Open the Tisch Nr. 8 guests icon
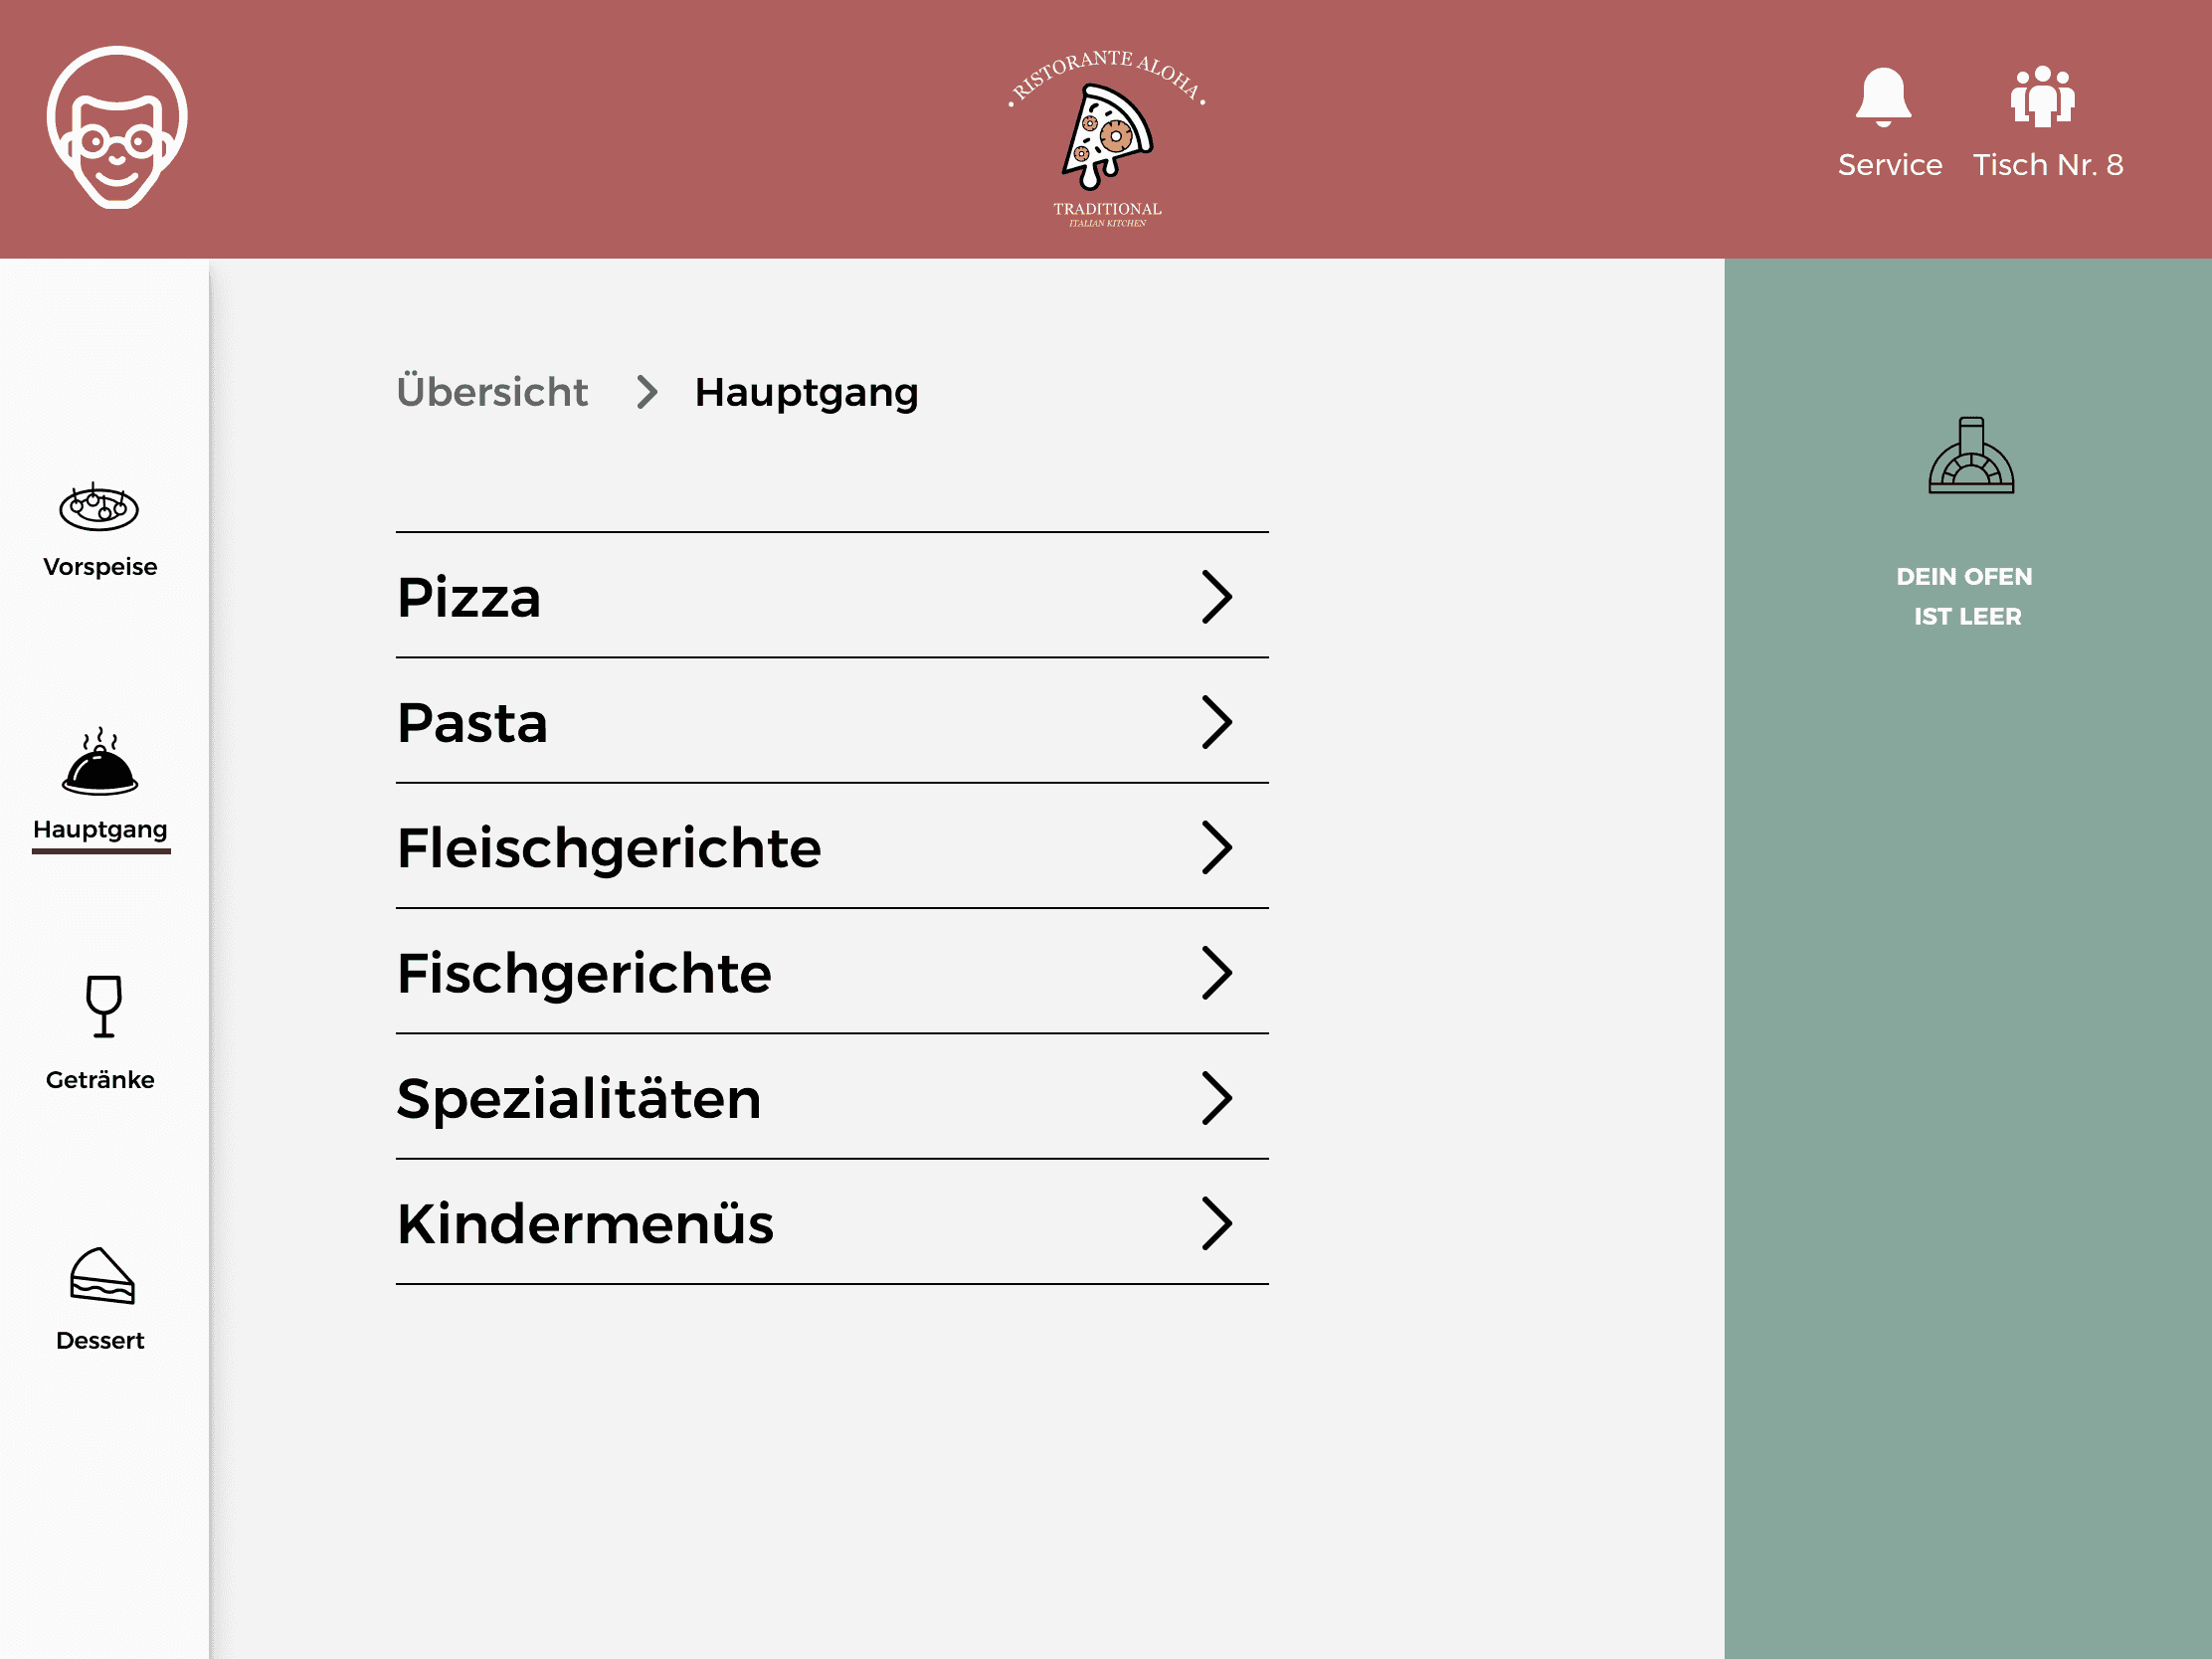Viewport: 2212px width, 1659px height. 2042,97
